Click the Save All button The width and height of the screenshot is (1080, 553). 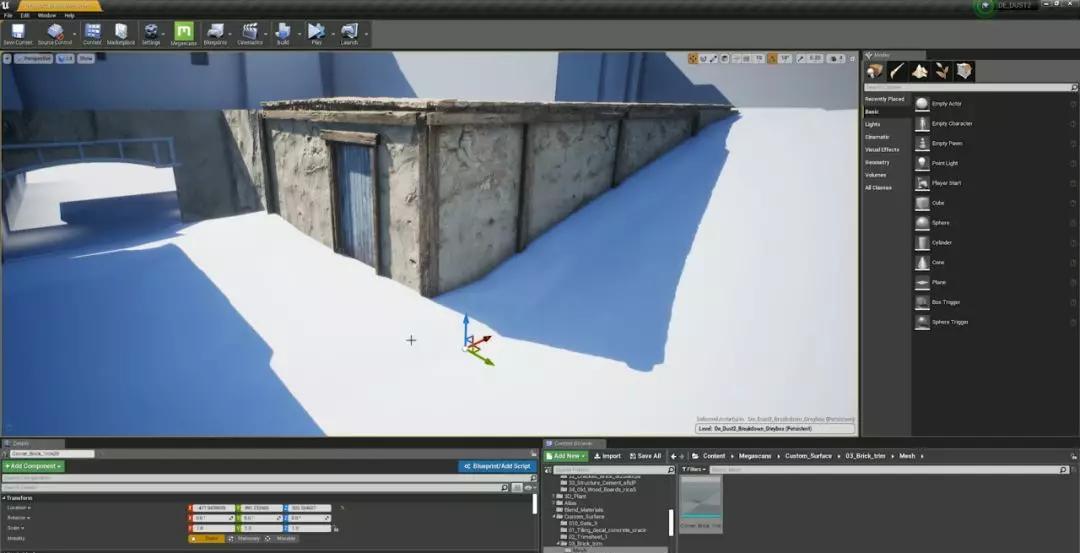coord(645,456)
